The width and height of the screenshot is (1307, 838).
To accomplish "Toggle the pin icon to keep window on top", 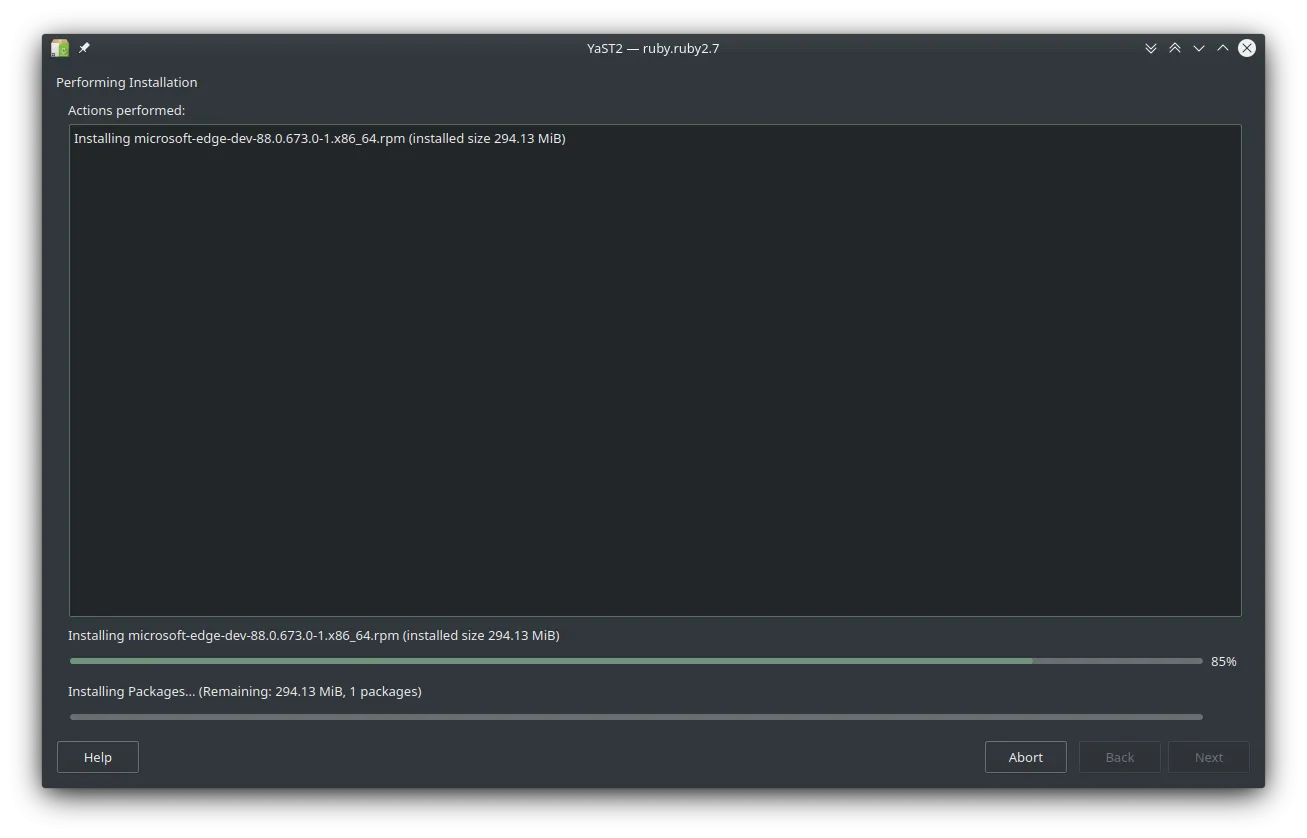I will click(x=84, y=47).
